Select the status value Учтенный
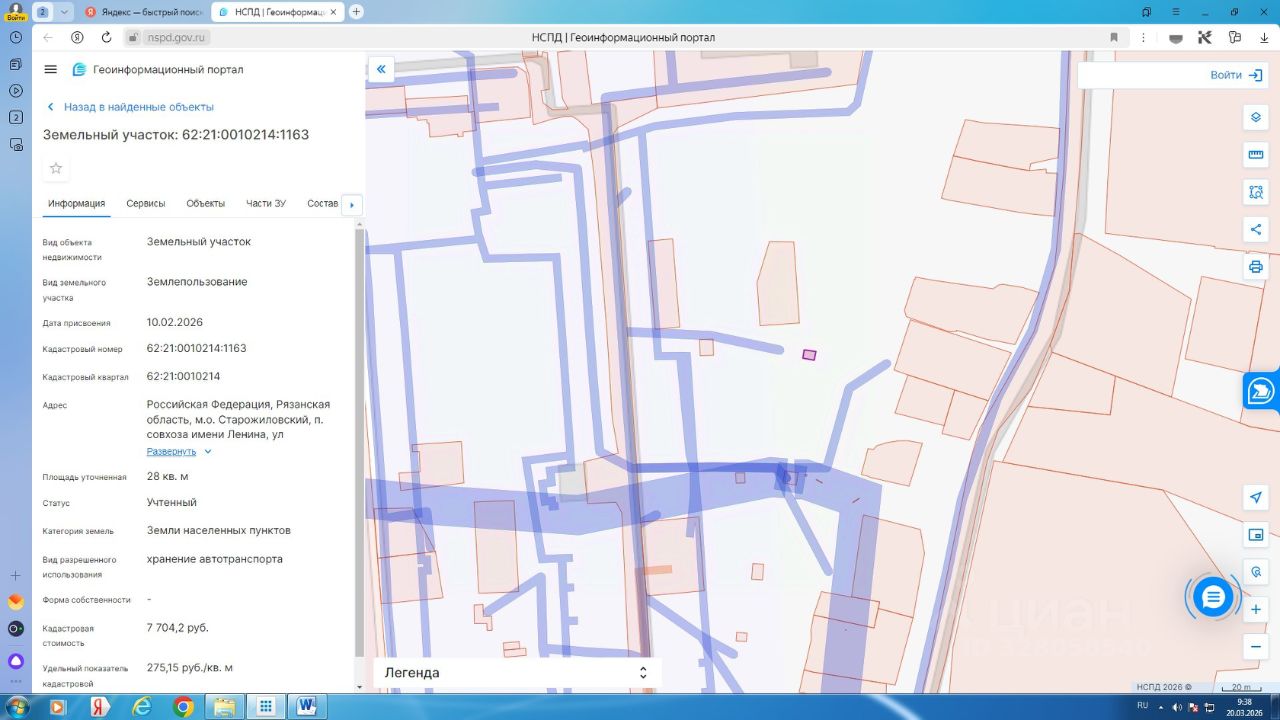The image size is (1280, 720). 172,502
